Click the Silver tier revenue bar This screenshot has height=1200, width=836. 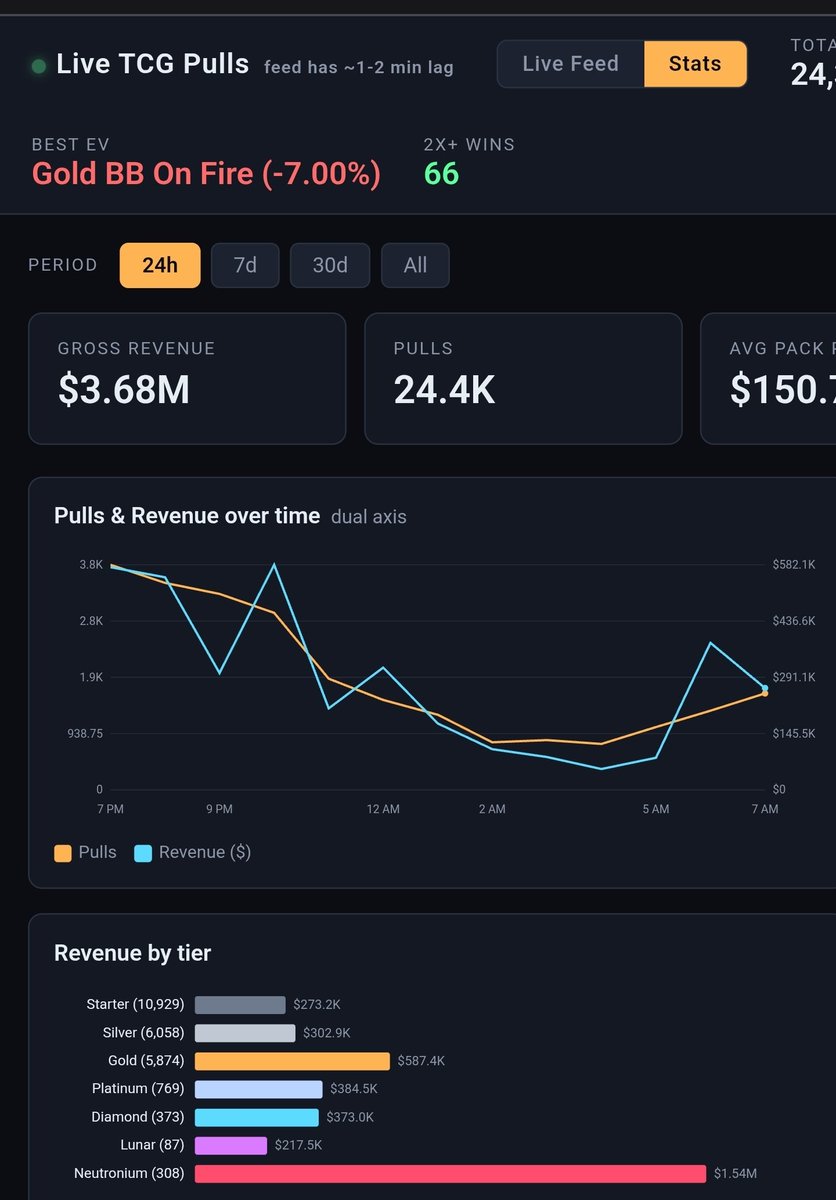click(x=245, y=1033)
